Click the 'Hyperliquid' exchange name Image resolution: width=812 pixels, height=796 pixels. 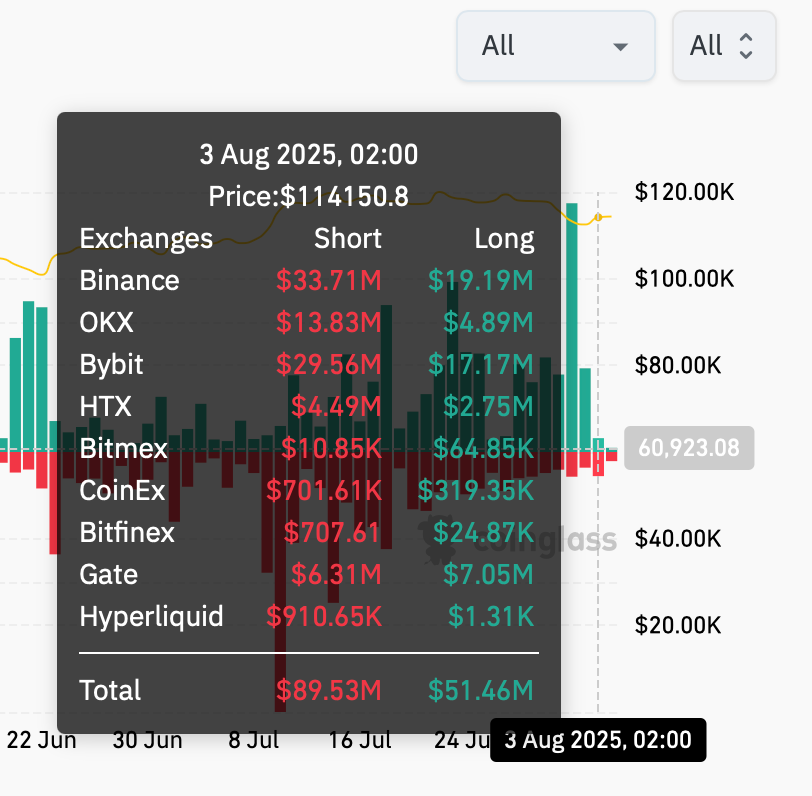[151, 616]
